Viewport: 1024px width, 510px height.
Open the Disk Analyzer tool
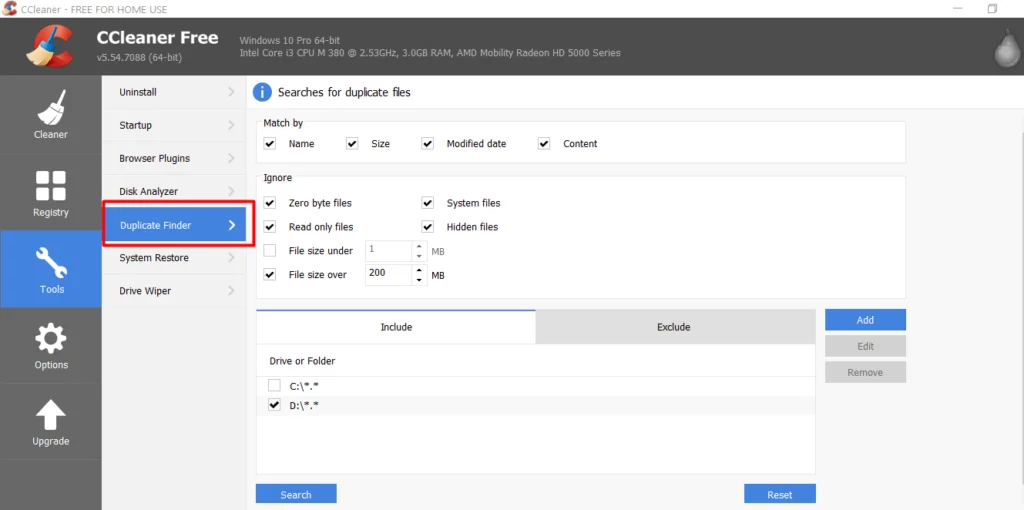point(174,191)
